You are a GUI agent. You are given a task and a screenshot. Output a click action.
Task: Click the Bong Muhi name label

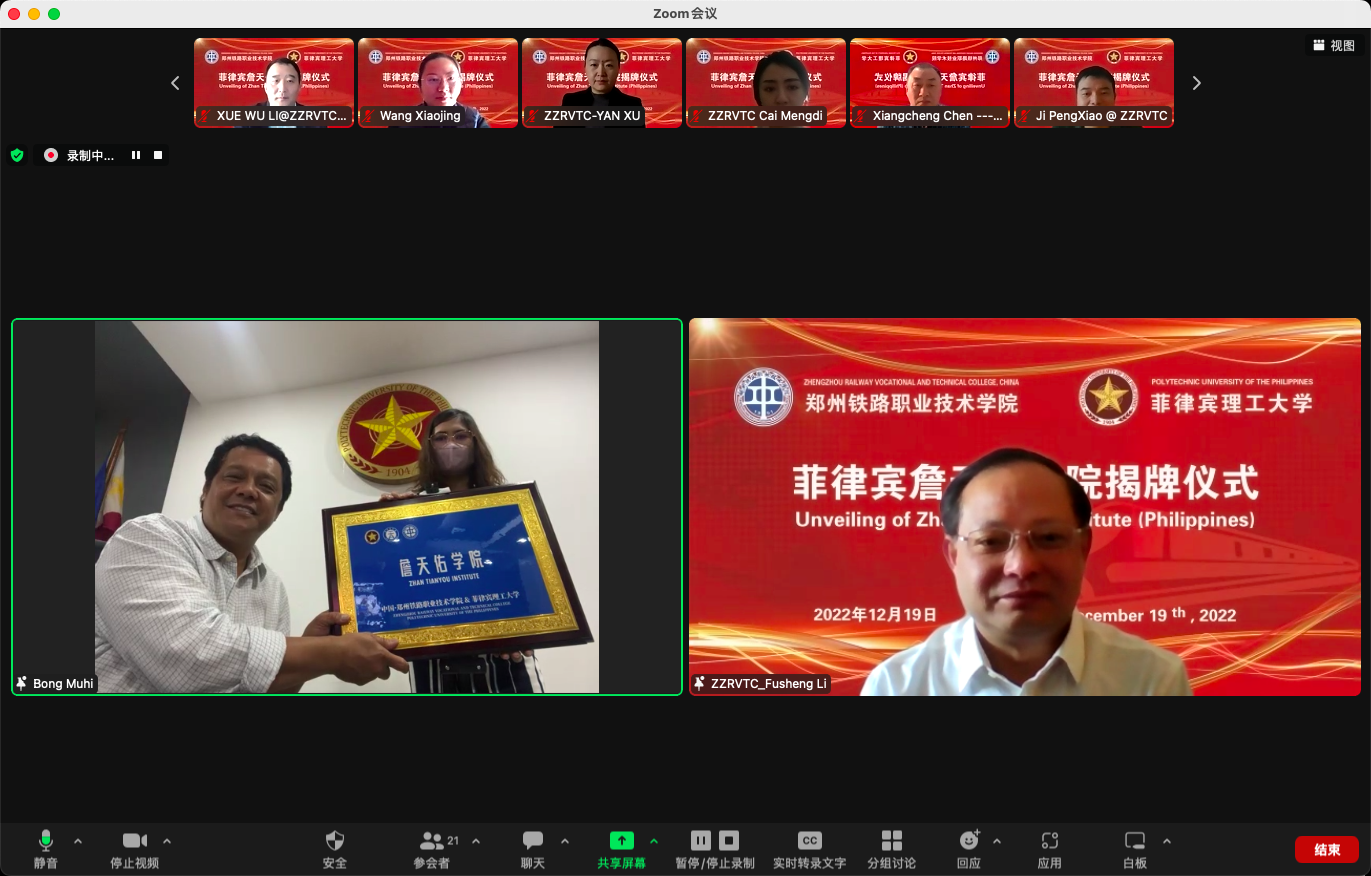pyautogui.click(x=62, y=684)
